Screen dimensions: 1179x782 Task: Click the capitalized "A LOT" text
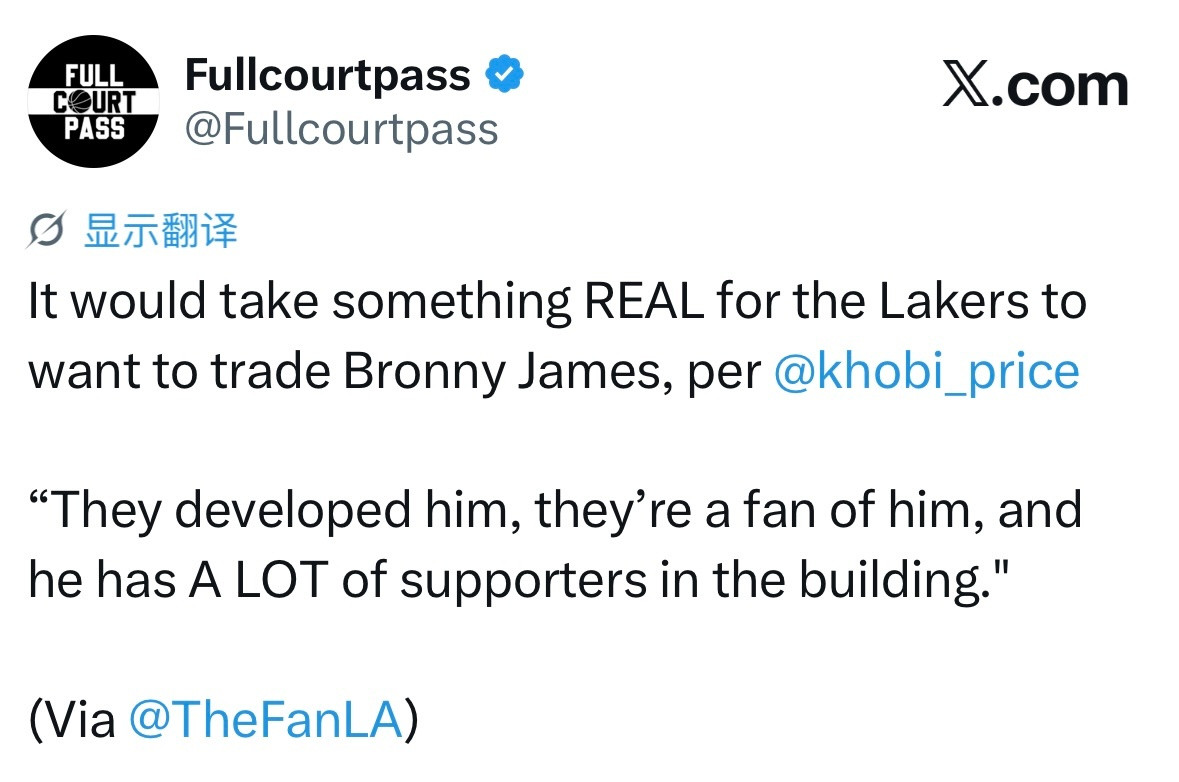259,580
